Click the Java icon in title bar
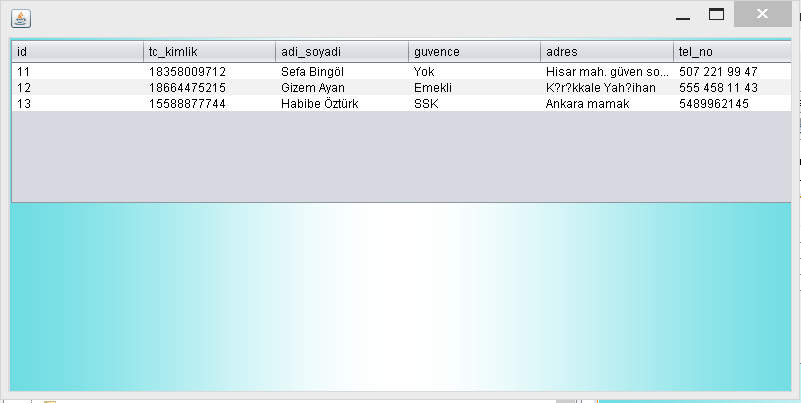 tap(20, 18)
